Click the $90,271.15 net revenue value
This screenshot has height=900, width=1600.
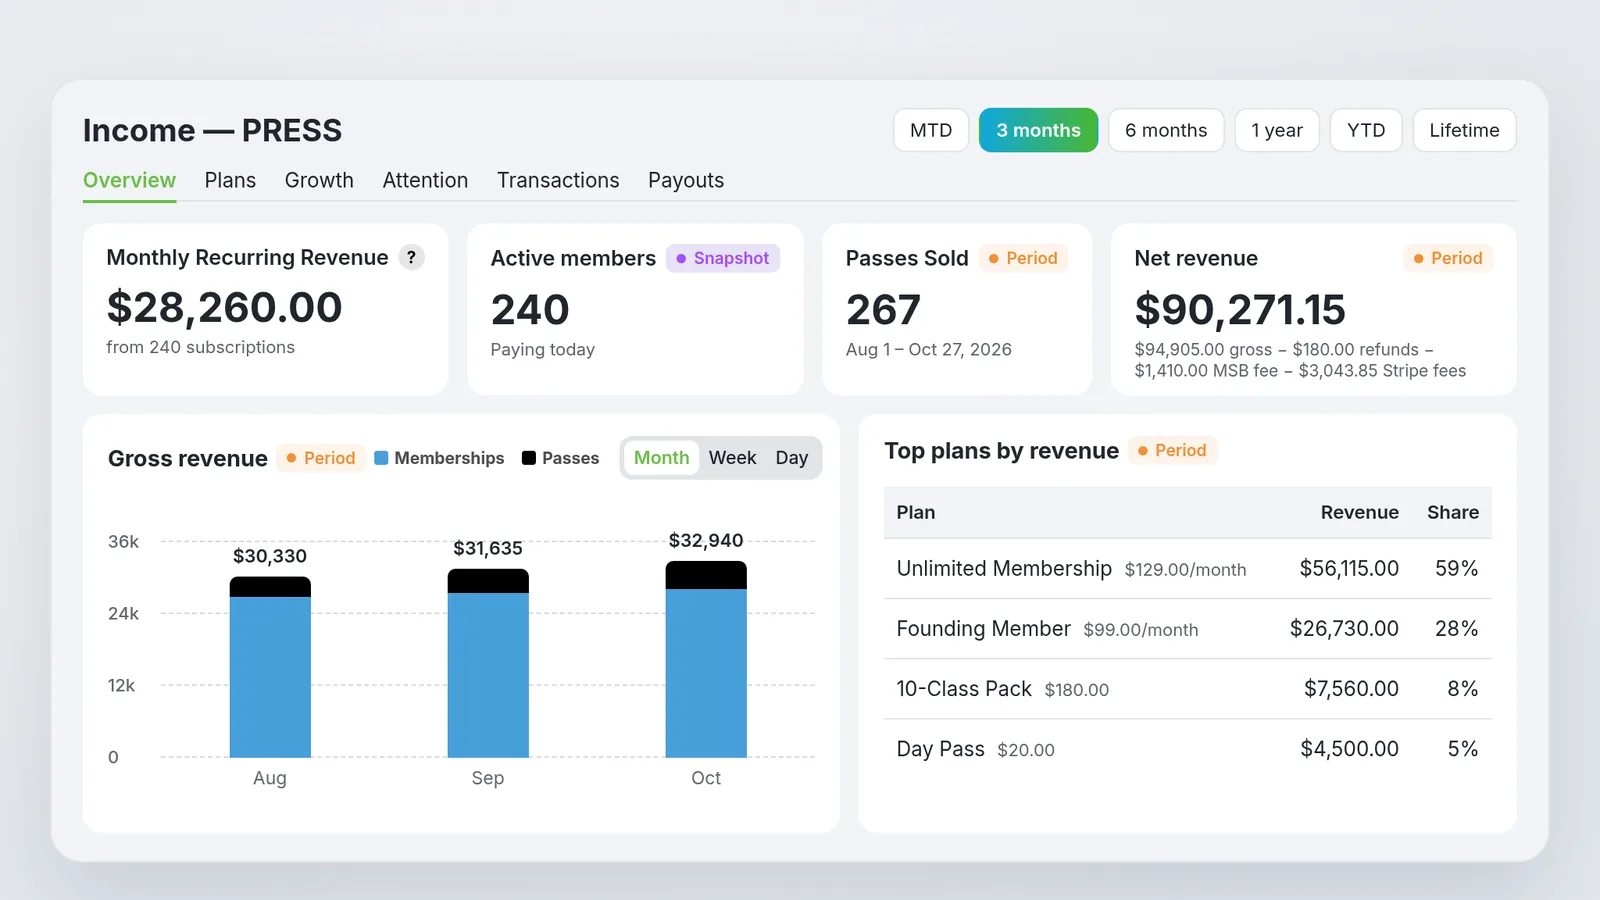[1240, 310]
